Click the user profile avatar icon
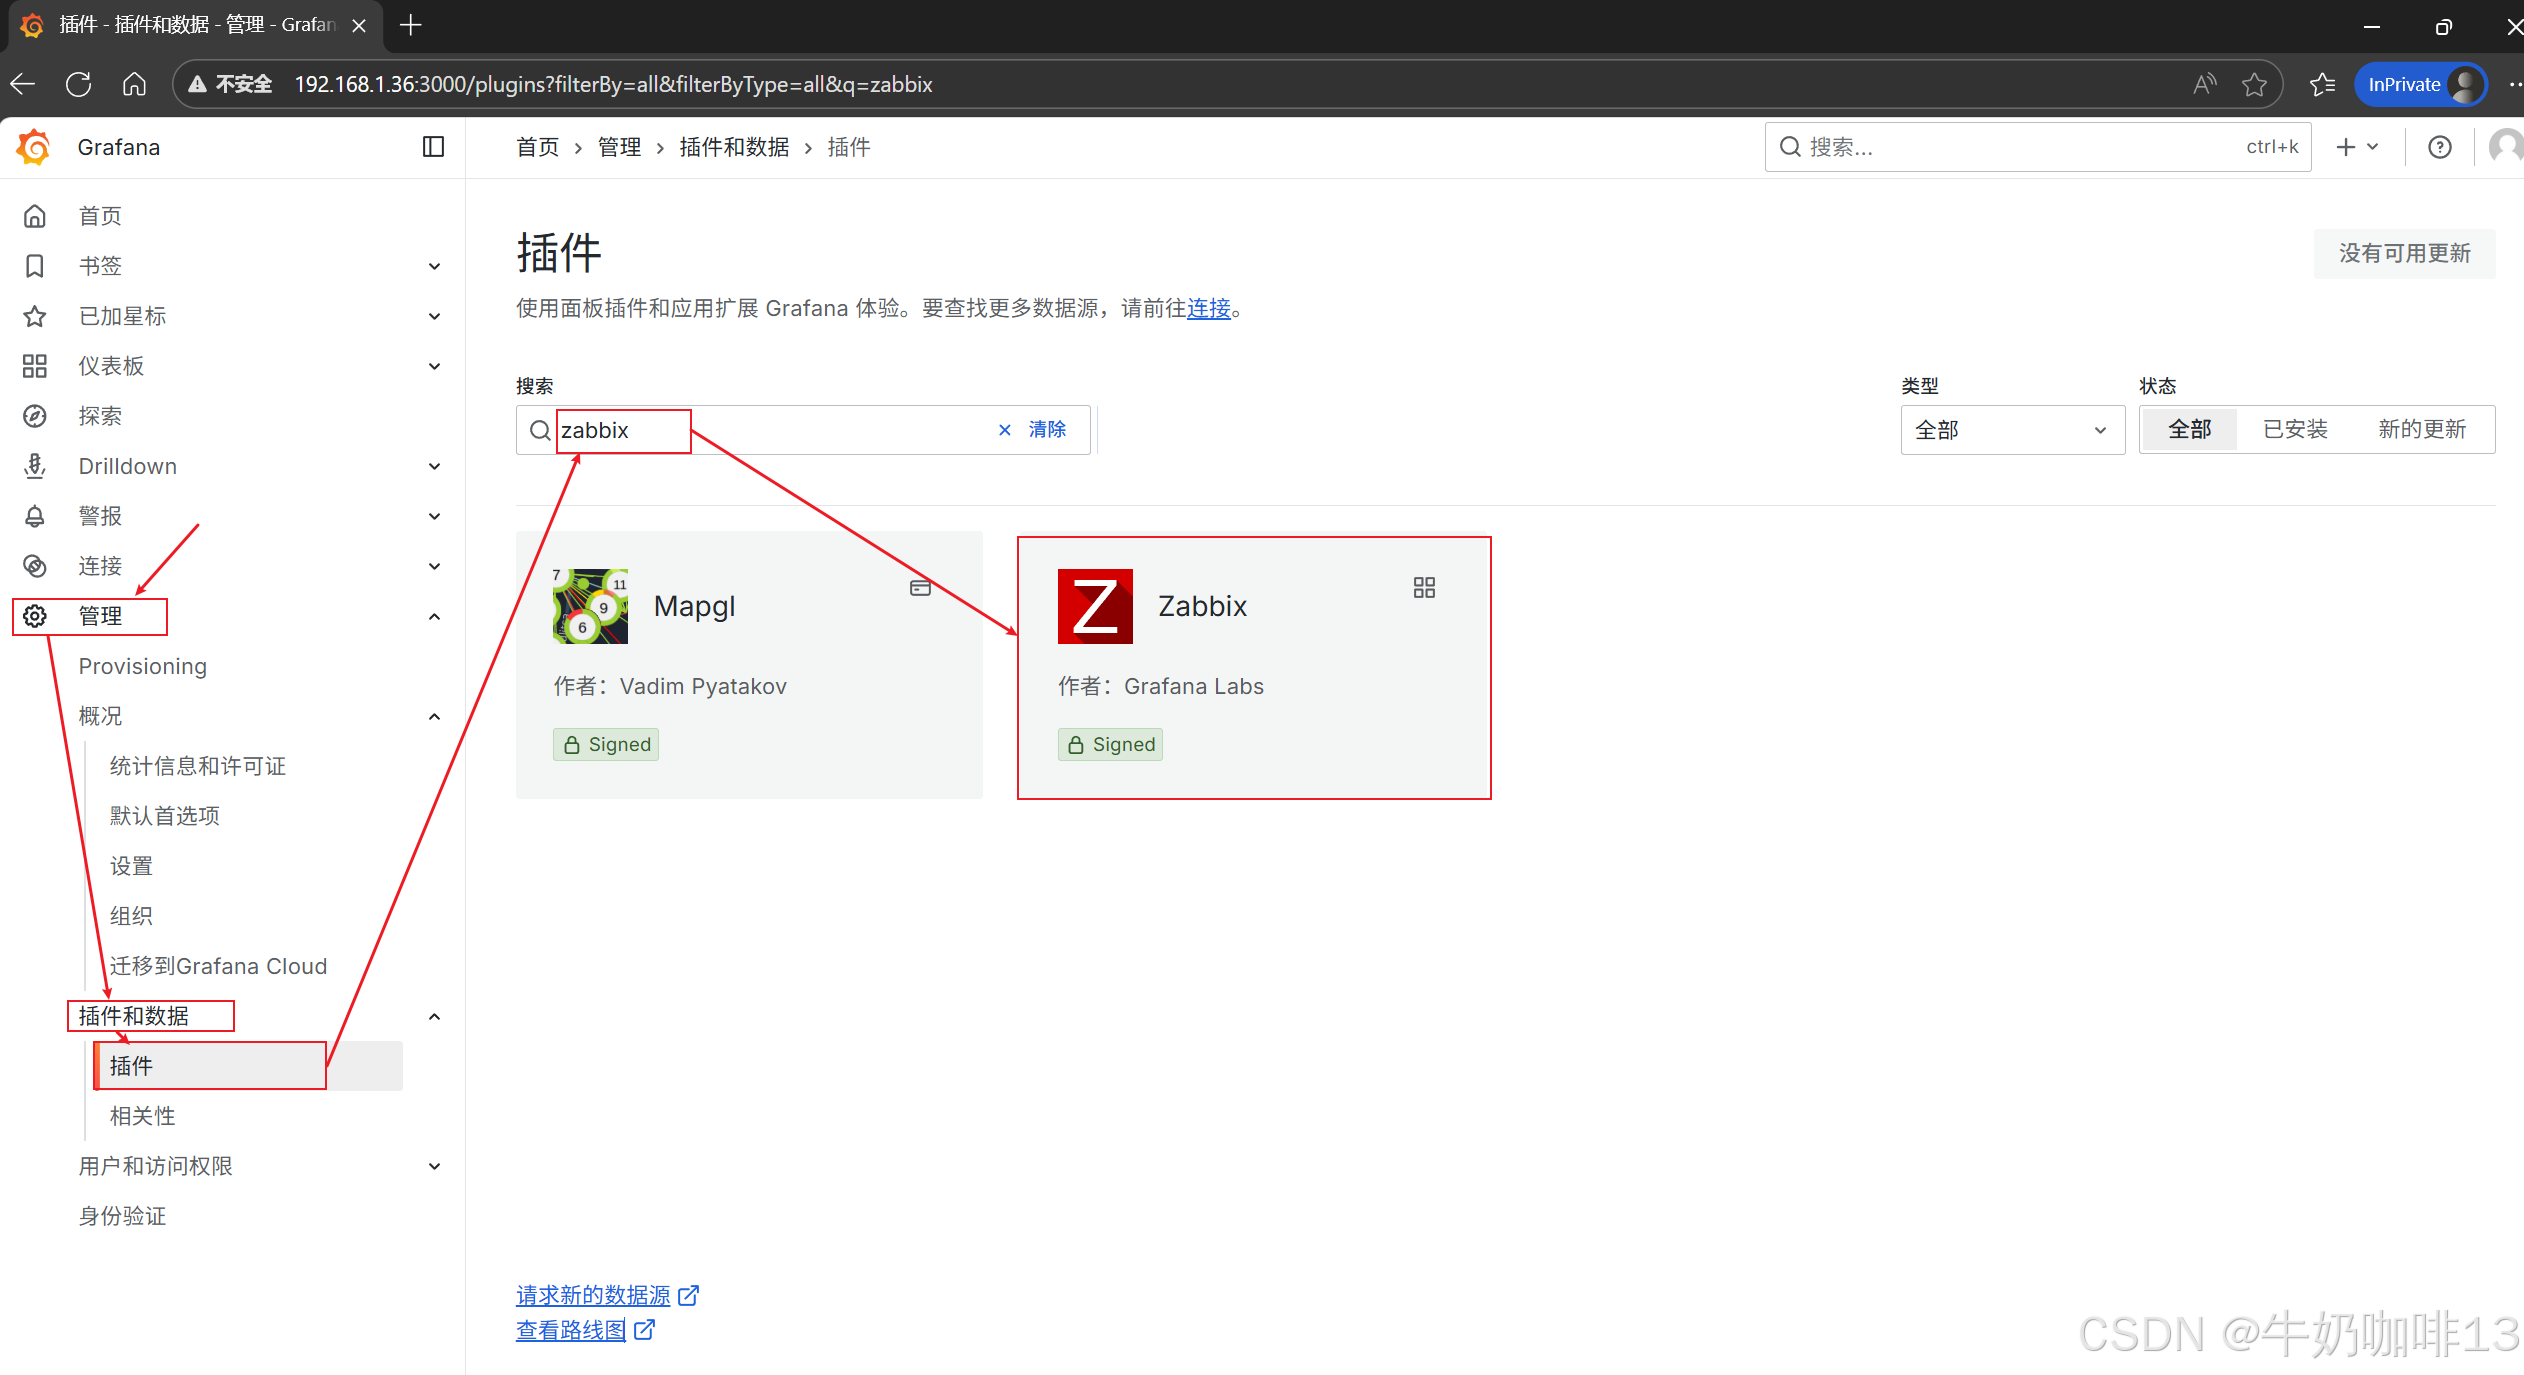This screenshot has height=1375, width=2524. click(2505, 147)
